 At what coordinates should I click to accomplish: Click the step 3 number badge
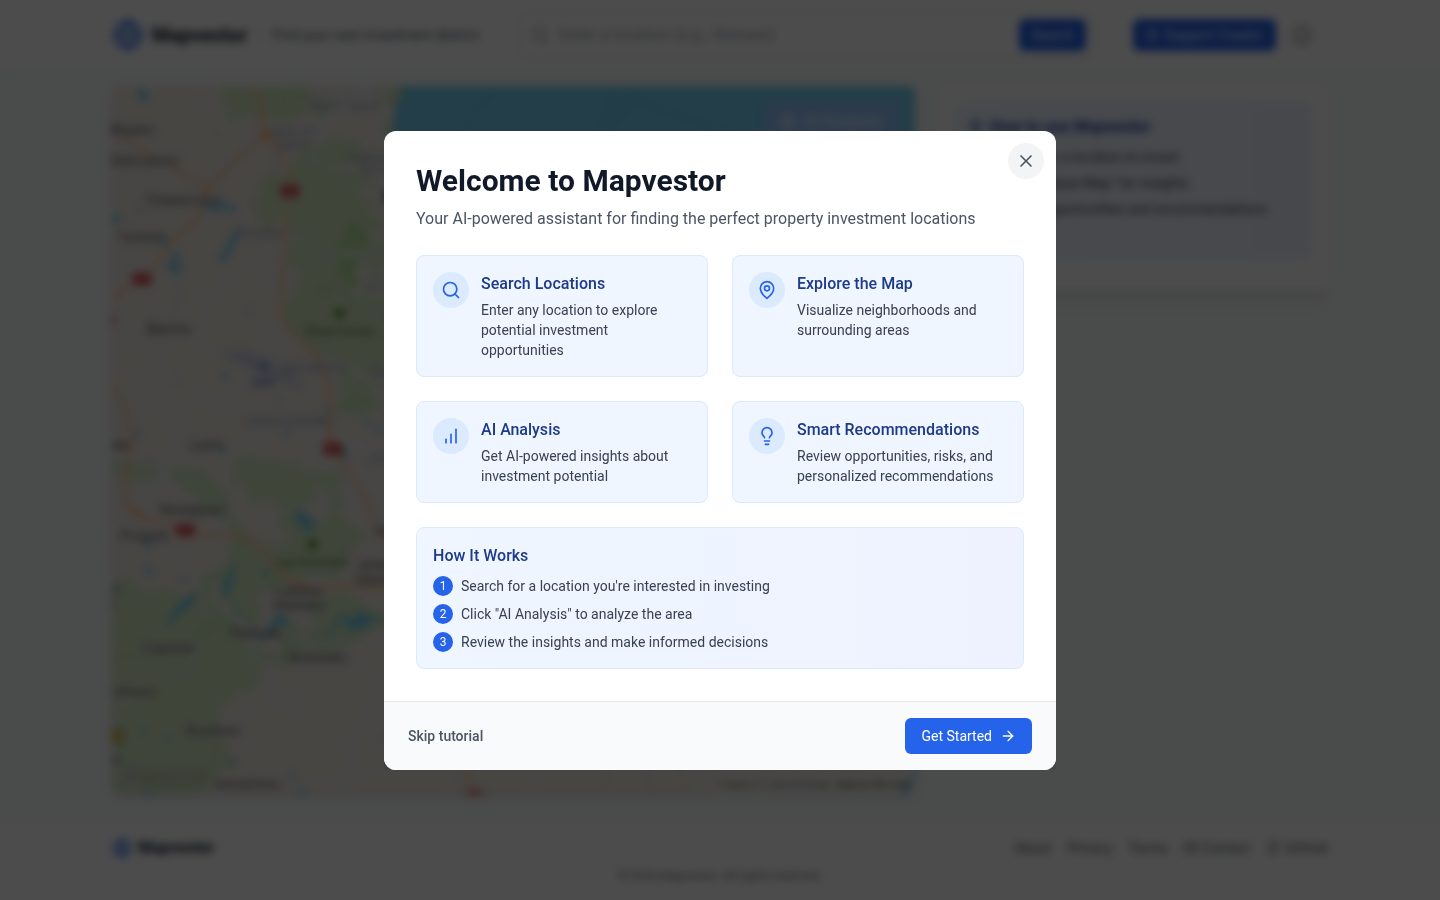tap(443, 642)
